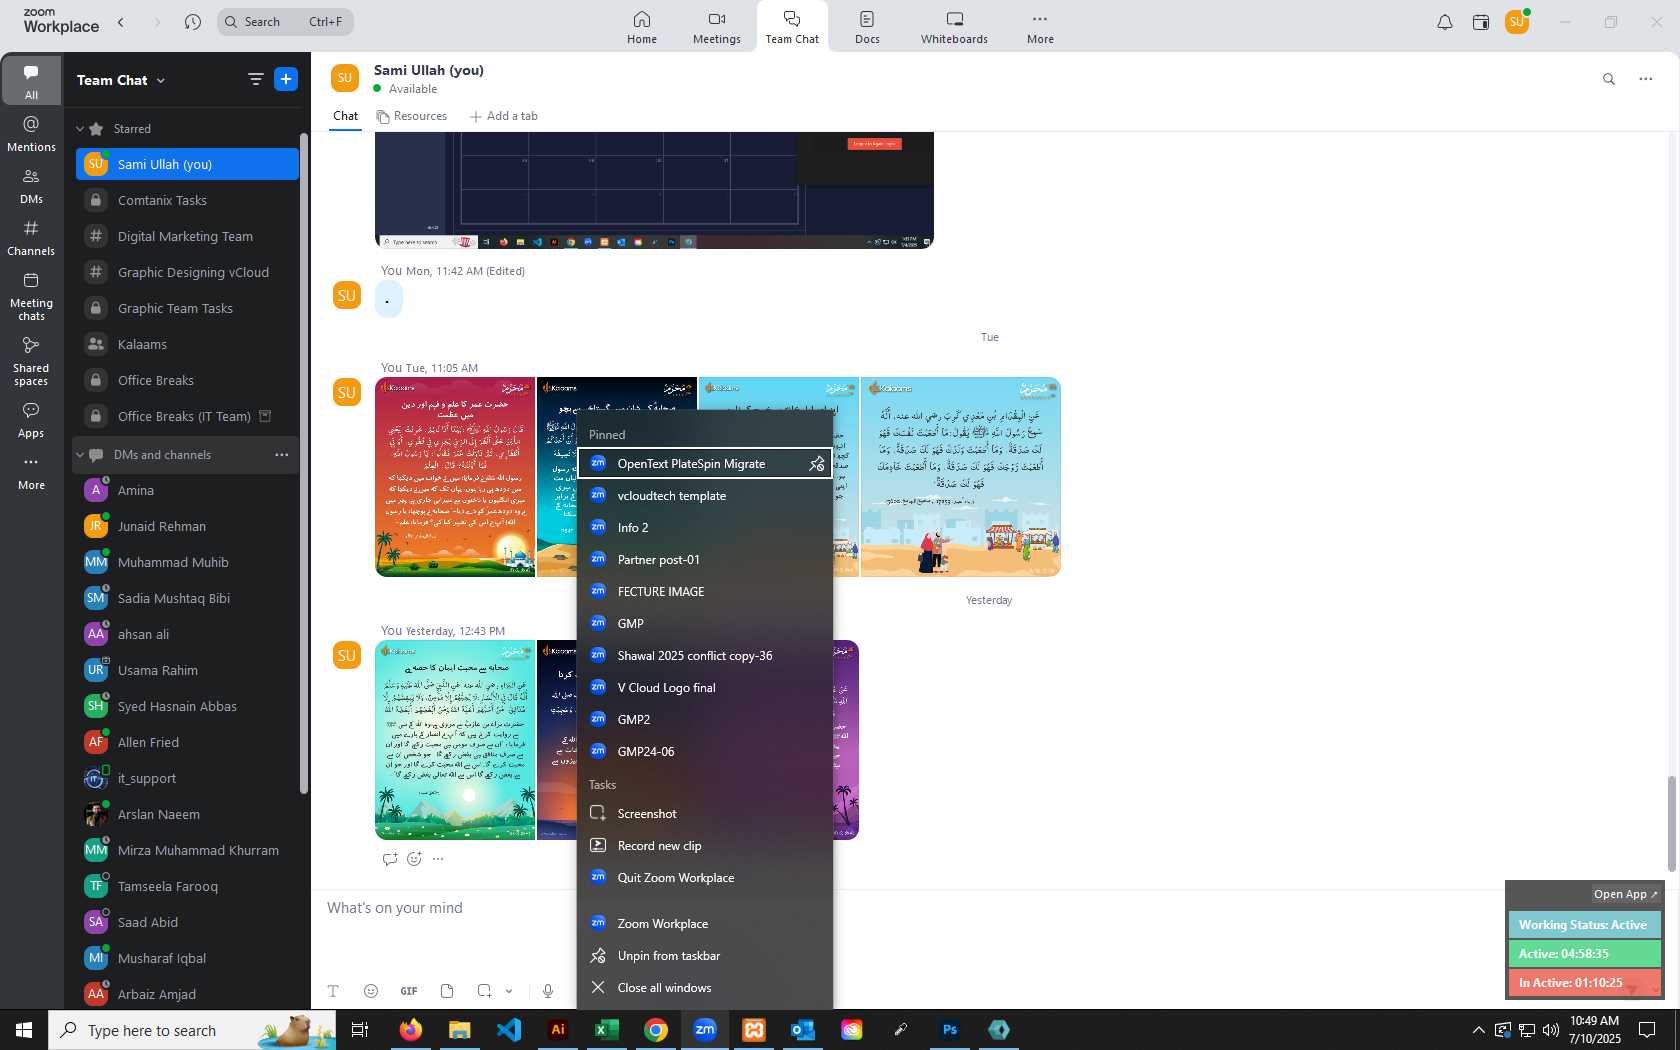The width and height of the screenshot is (1680, 1050).
Task: Open the Graphic Designing vCloud channel
Action: coord(187,272)
